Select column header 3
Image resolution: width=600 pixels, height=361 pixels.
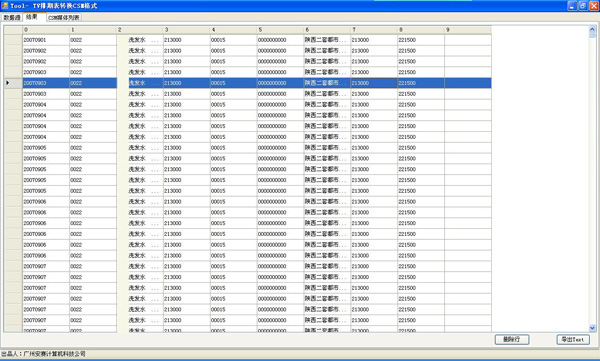(x=187, y=30)
